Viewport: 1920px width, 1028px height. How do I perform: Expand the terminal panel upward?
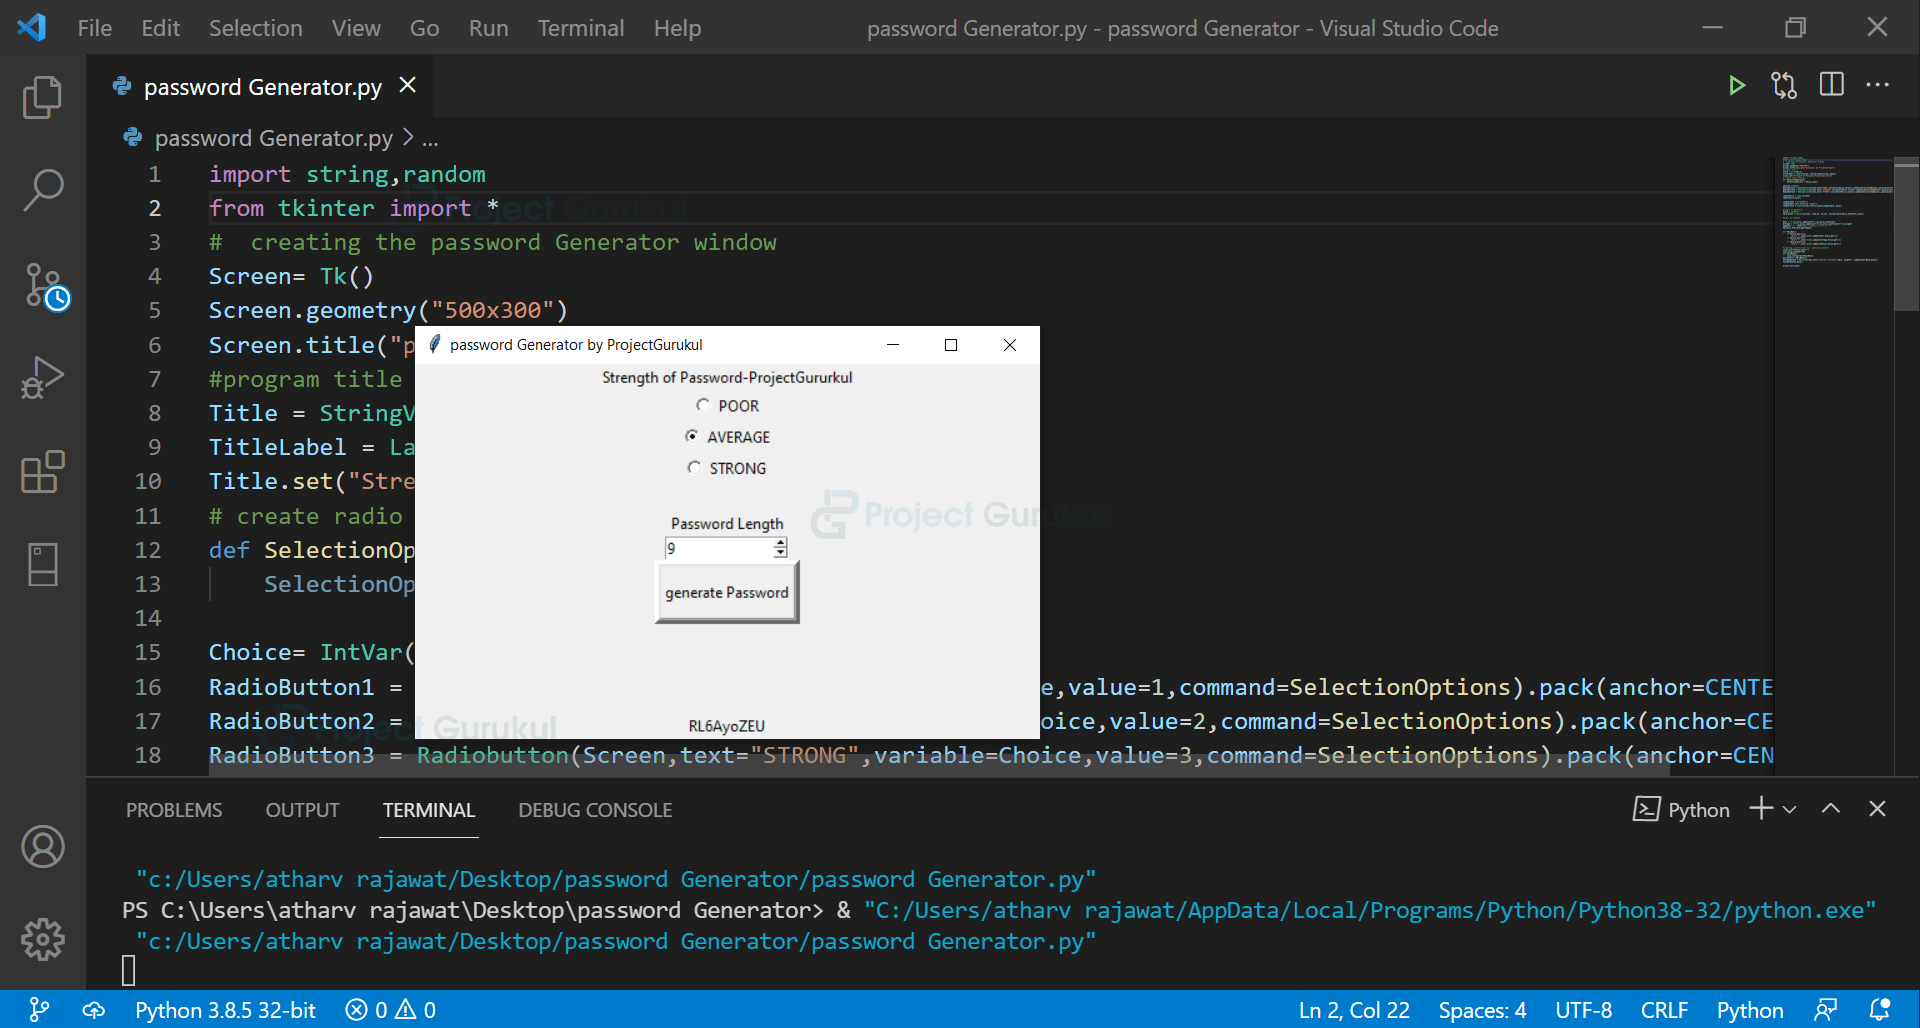1831,808
